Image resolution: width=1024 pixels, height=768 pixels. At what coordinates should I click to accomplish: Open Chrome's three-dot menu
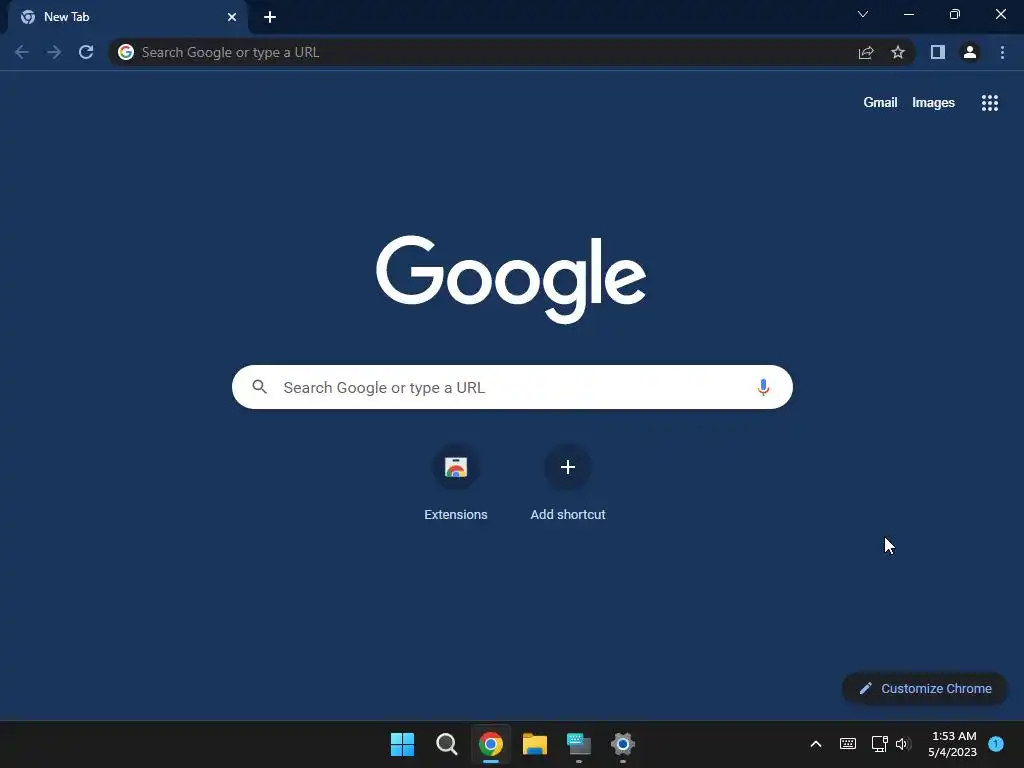pos(1002,52)
